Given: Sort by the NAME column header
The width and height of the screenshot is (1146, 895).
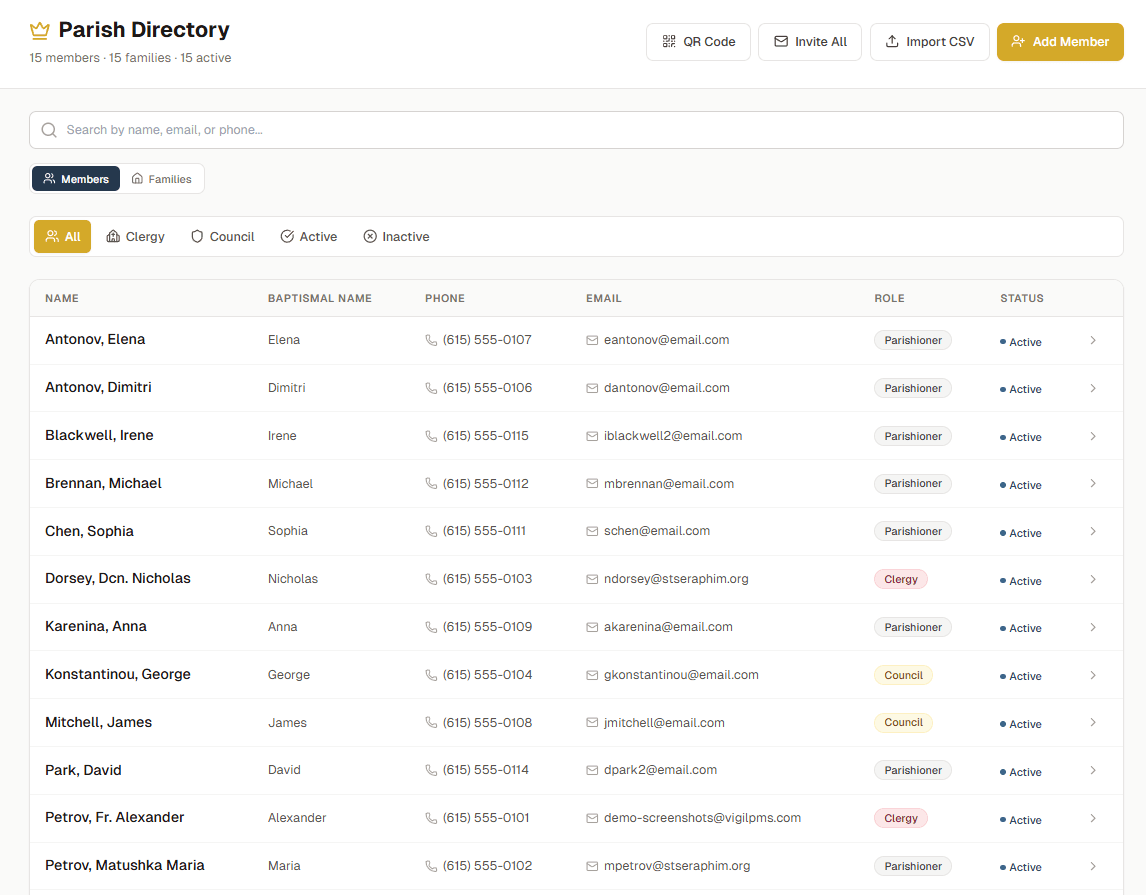Looking at the screenshot, I should [62, 298].
